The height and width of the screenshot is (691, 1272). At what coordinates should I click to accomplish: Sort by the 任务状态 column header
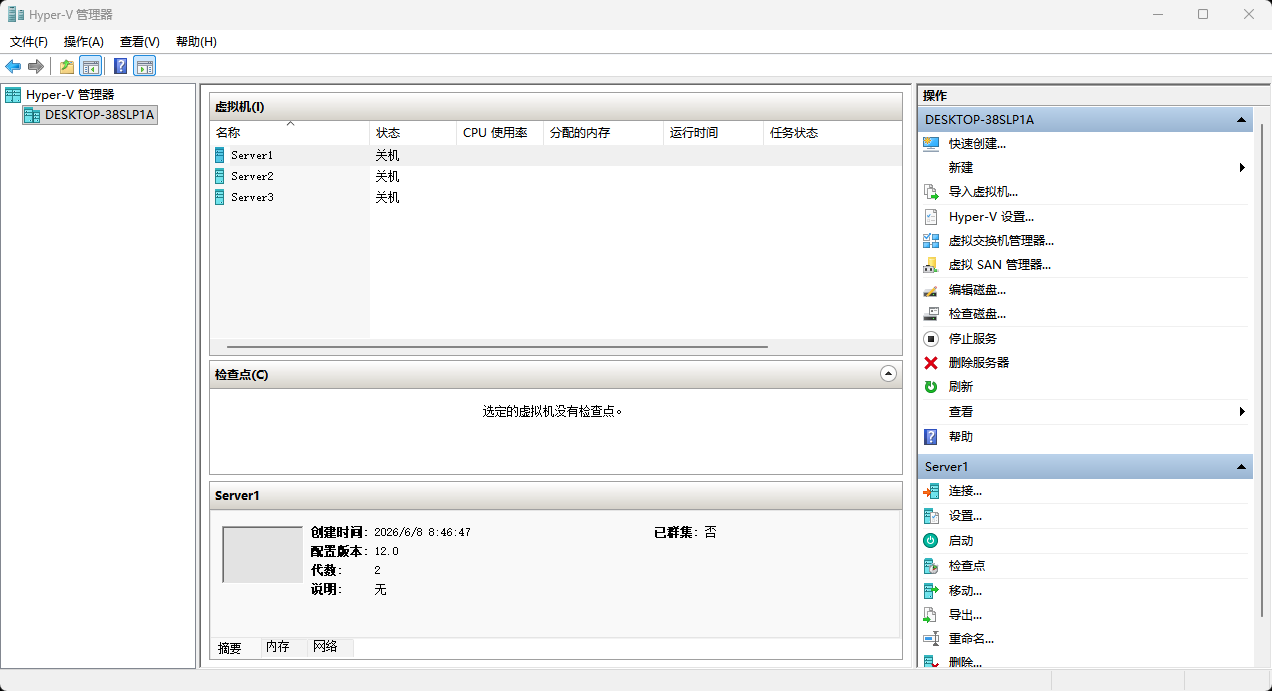tap(832, 133)
